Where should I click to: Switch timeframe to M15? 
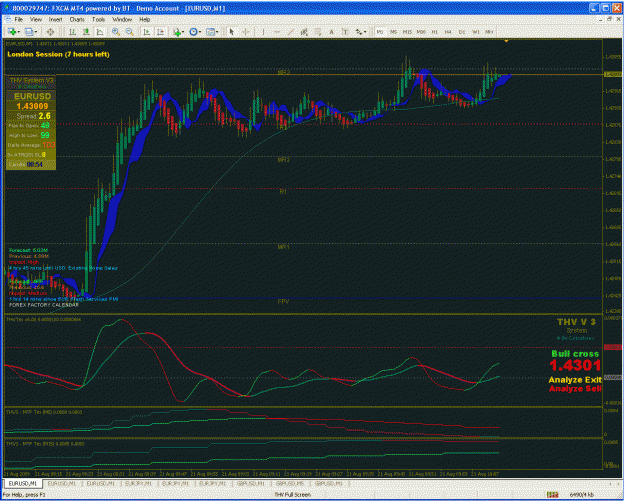[x=407, y=32]
